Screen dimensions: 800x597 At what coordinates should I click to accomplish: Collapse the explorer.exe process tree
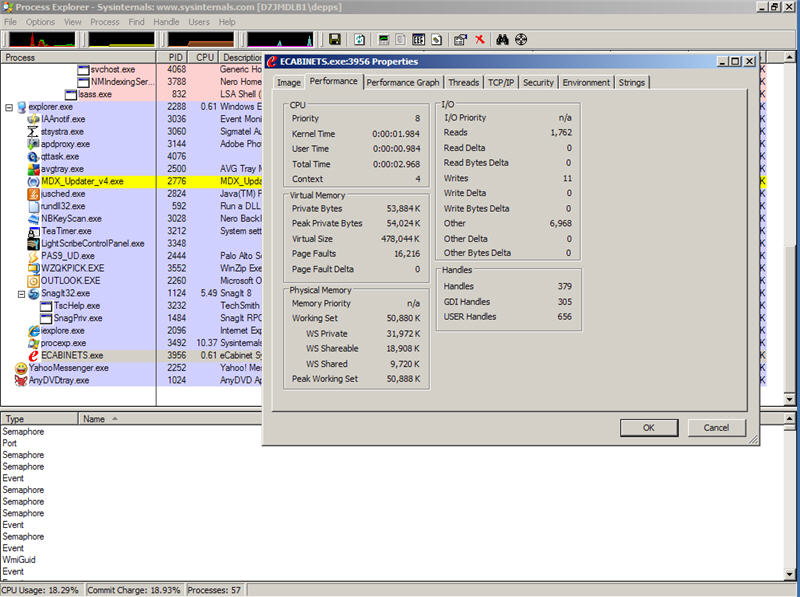tap(9, 107)
